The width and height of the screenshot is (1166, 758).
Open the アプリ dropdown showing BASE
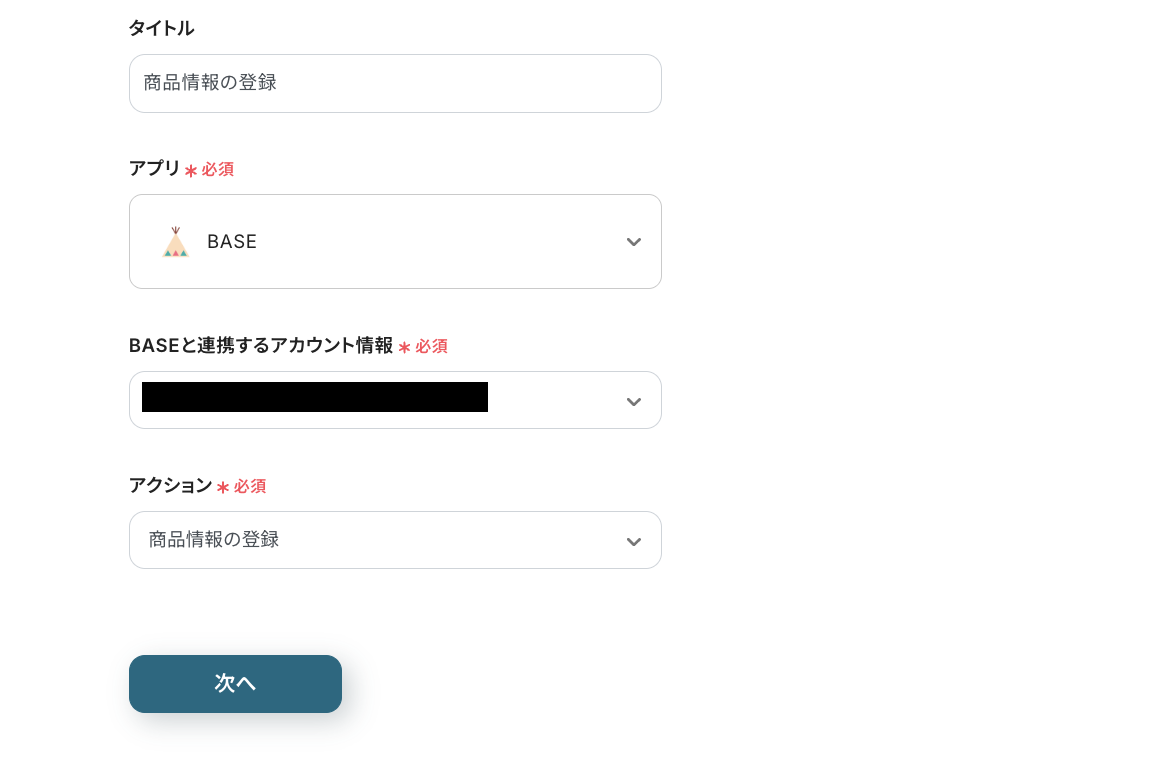(x=395, y=242)
